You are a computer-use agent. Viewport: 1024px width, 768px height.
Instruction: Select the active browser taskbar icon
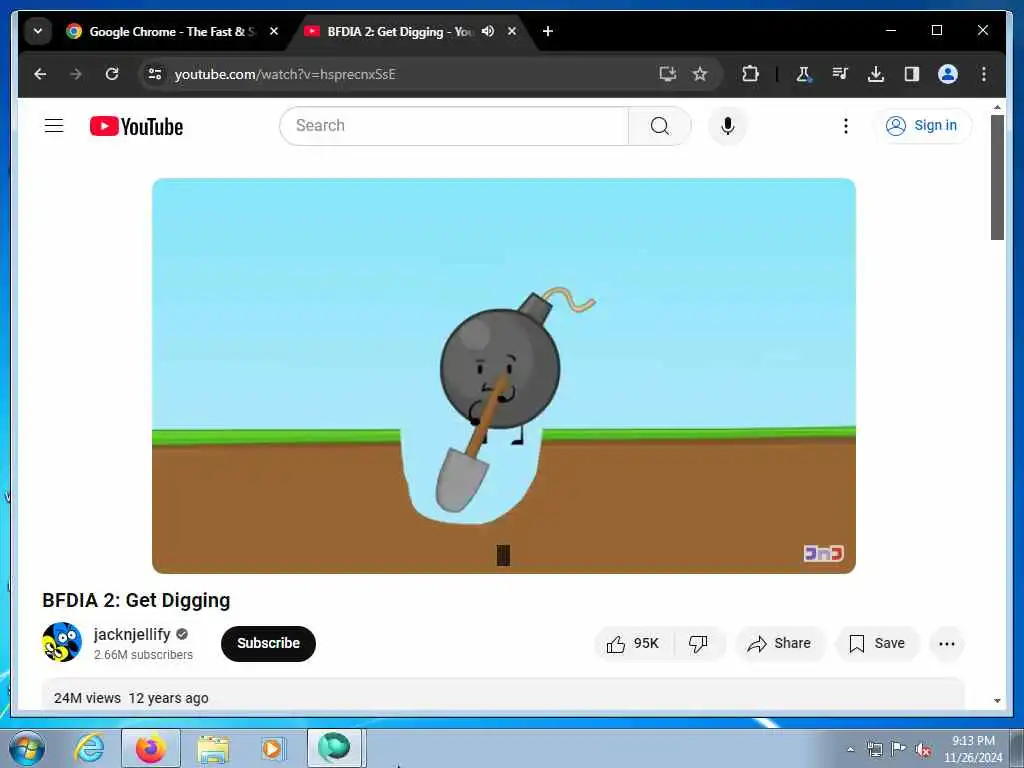(x=334, y=748)
